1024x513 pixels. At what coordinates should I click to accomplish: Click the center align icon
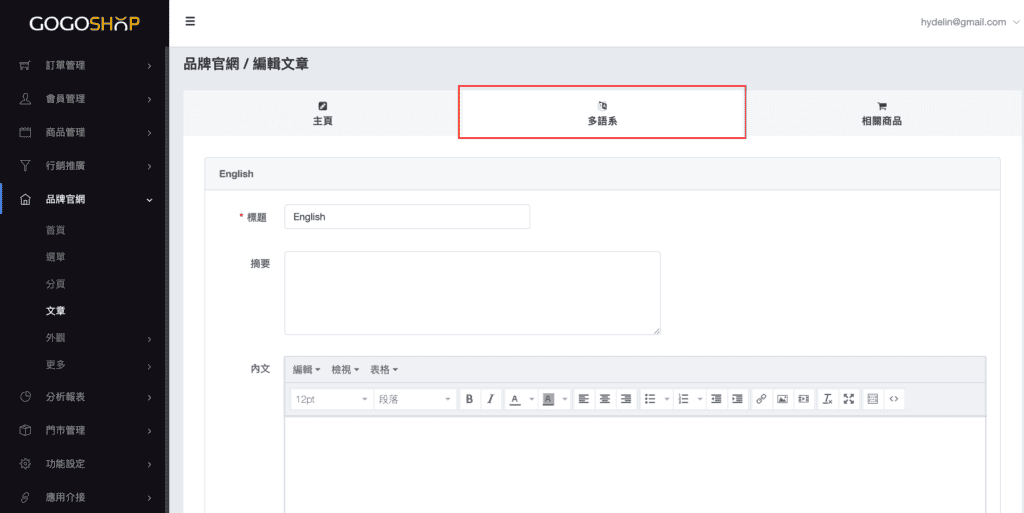[x=604, y=399]
